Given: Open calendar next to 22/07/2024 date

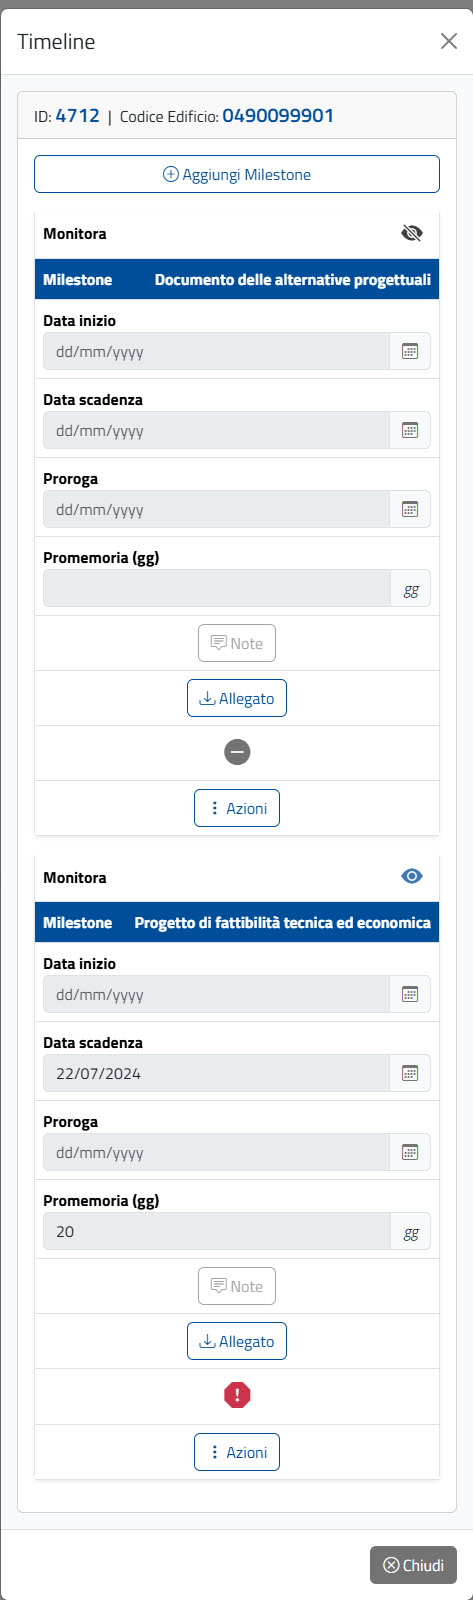Looking at the screenshot, I should [x=410, y=1073].
